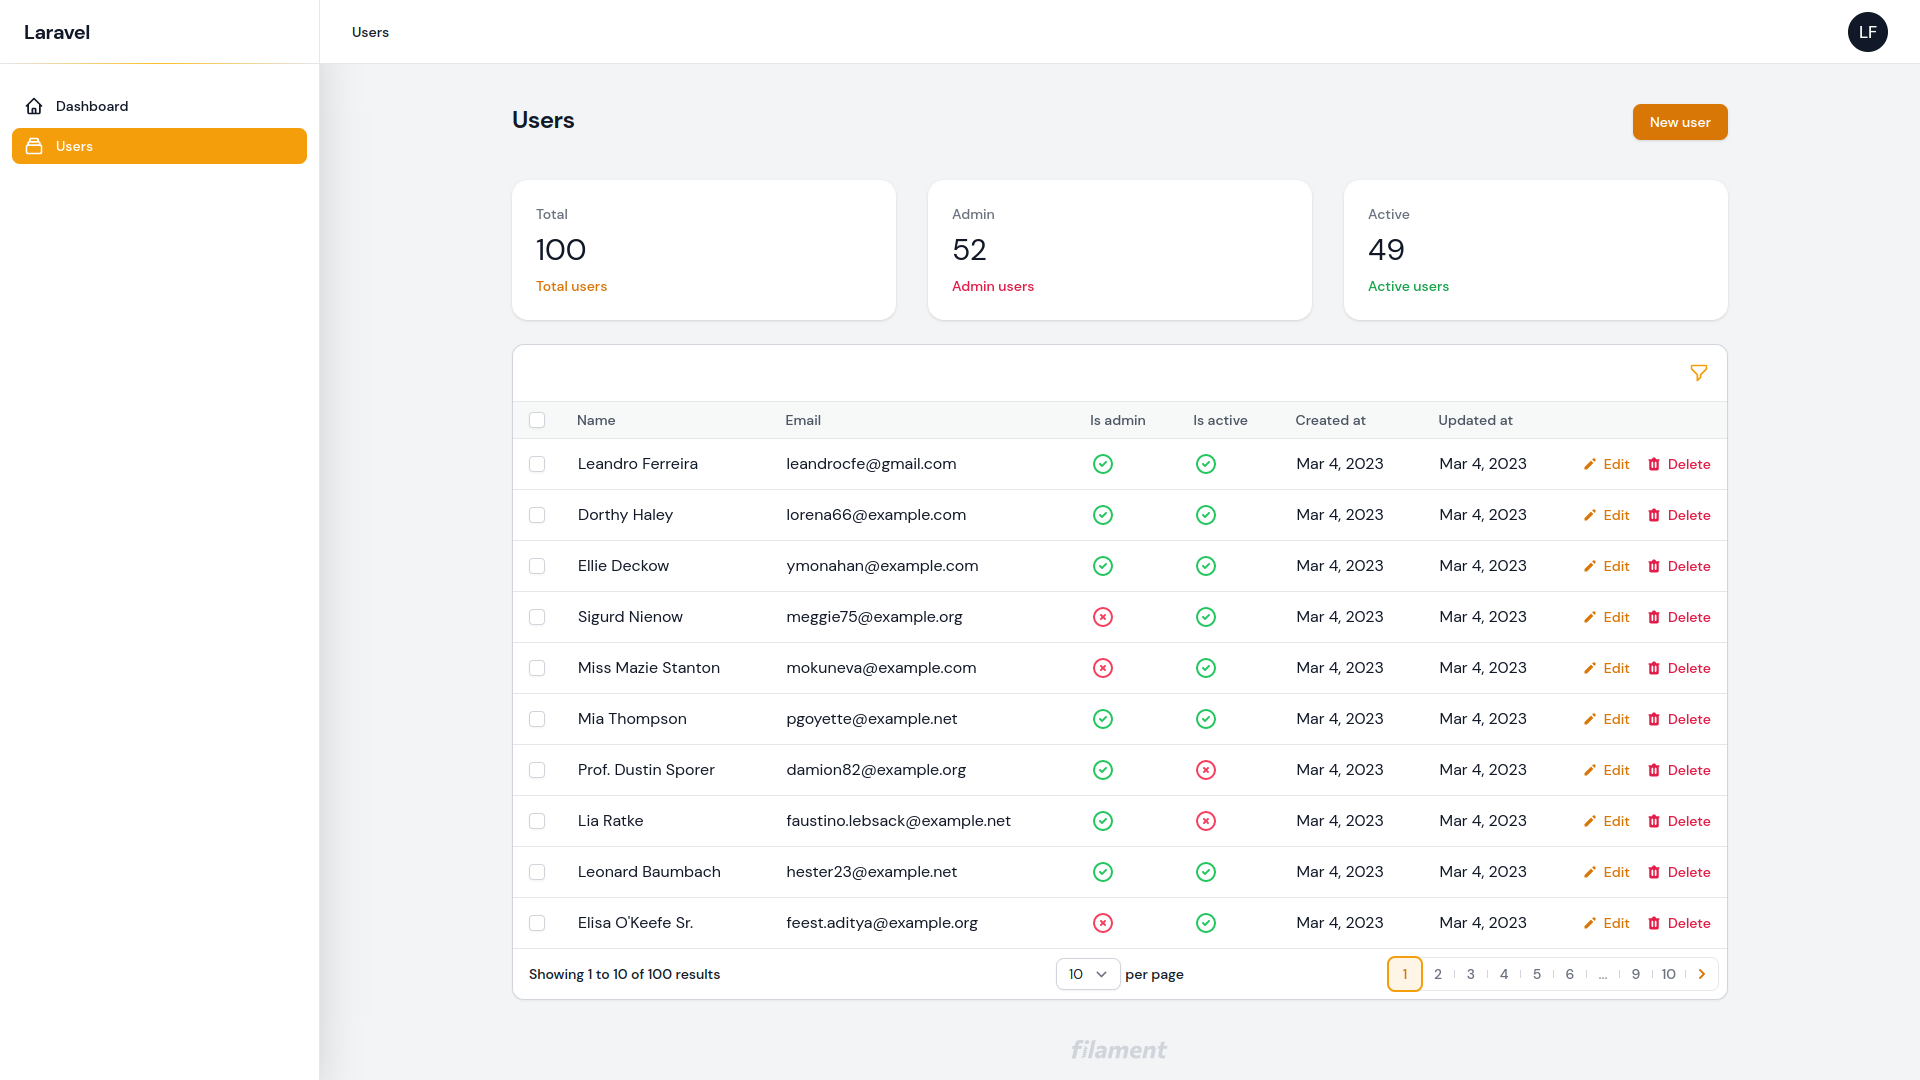
Task: Open the table filters funnel icon
Action: [1699, 372]
